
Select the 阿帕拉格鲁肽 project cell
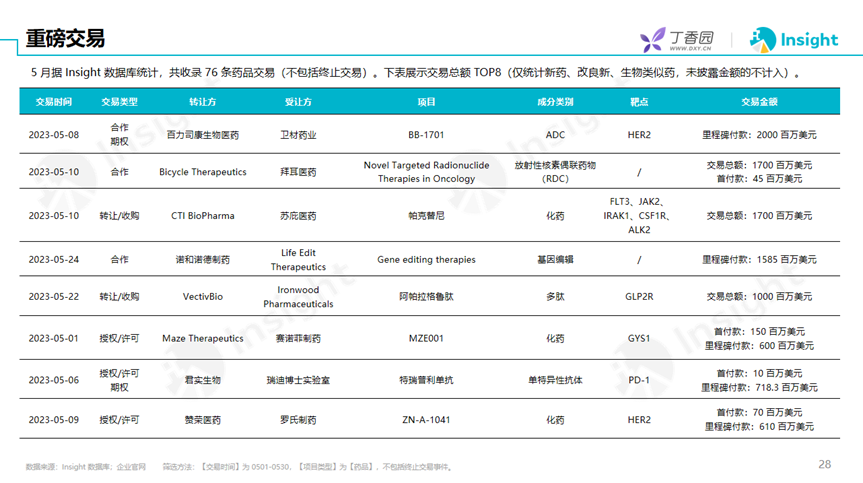(427, 297)
